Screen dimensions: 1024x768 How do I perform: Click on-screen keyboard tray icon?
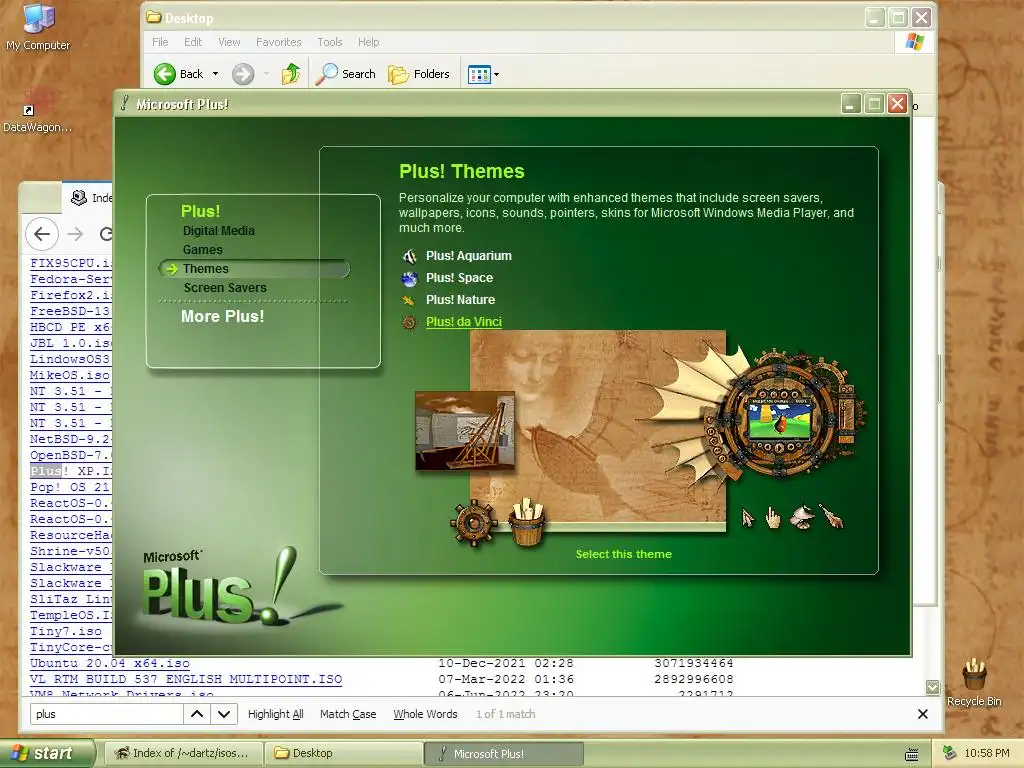point(912,755)
